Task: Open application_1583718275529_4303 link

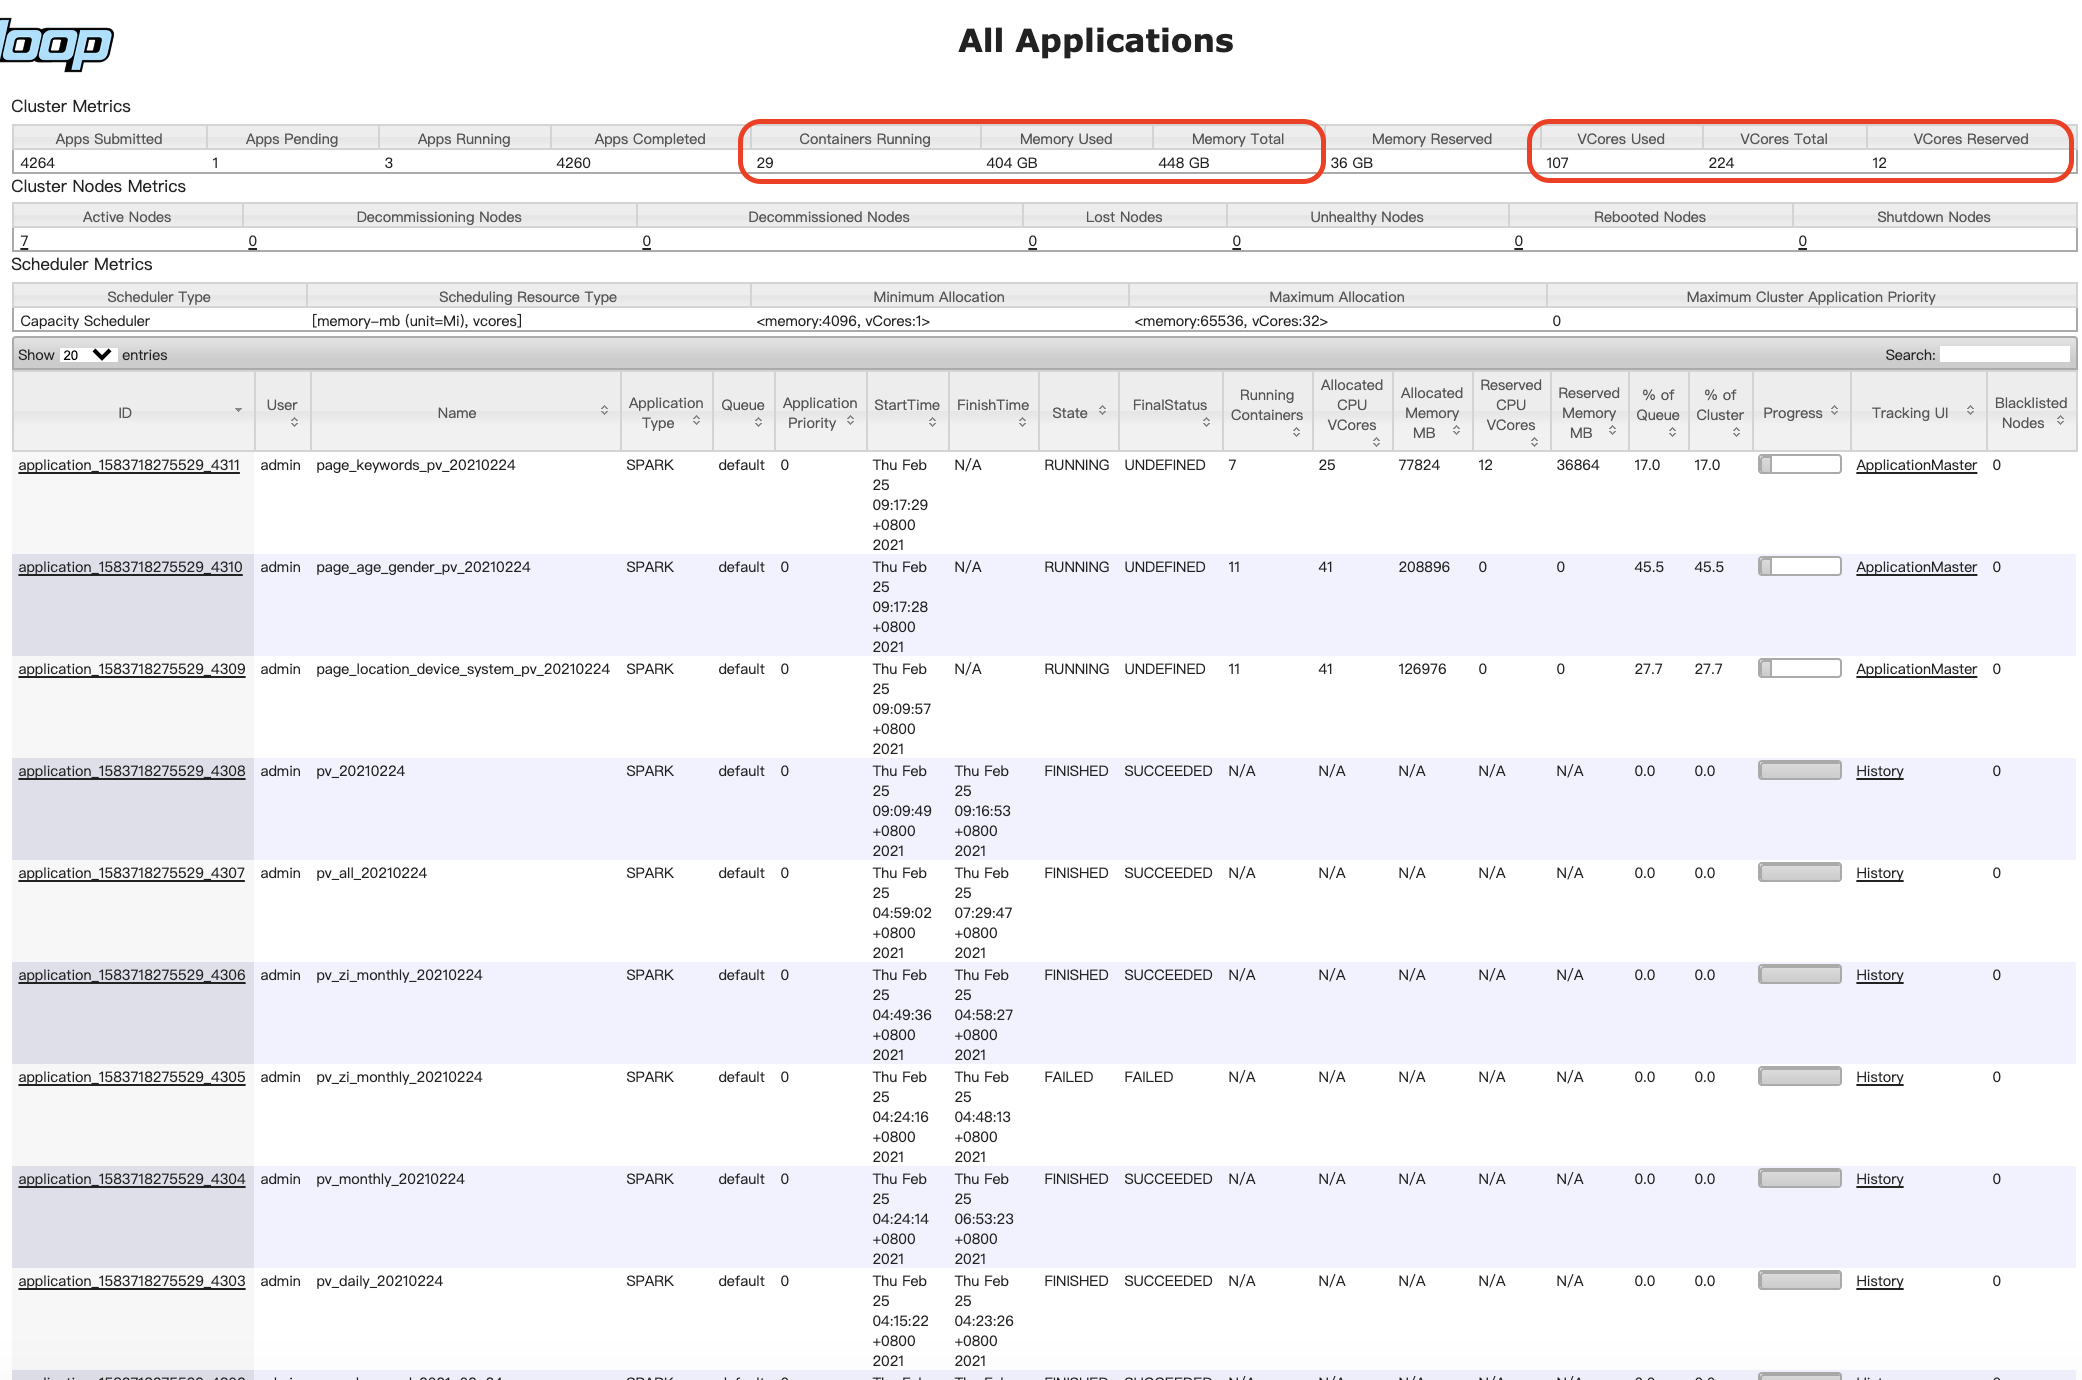Action: (x=131, y=1281)
